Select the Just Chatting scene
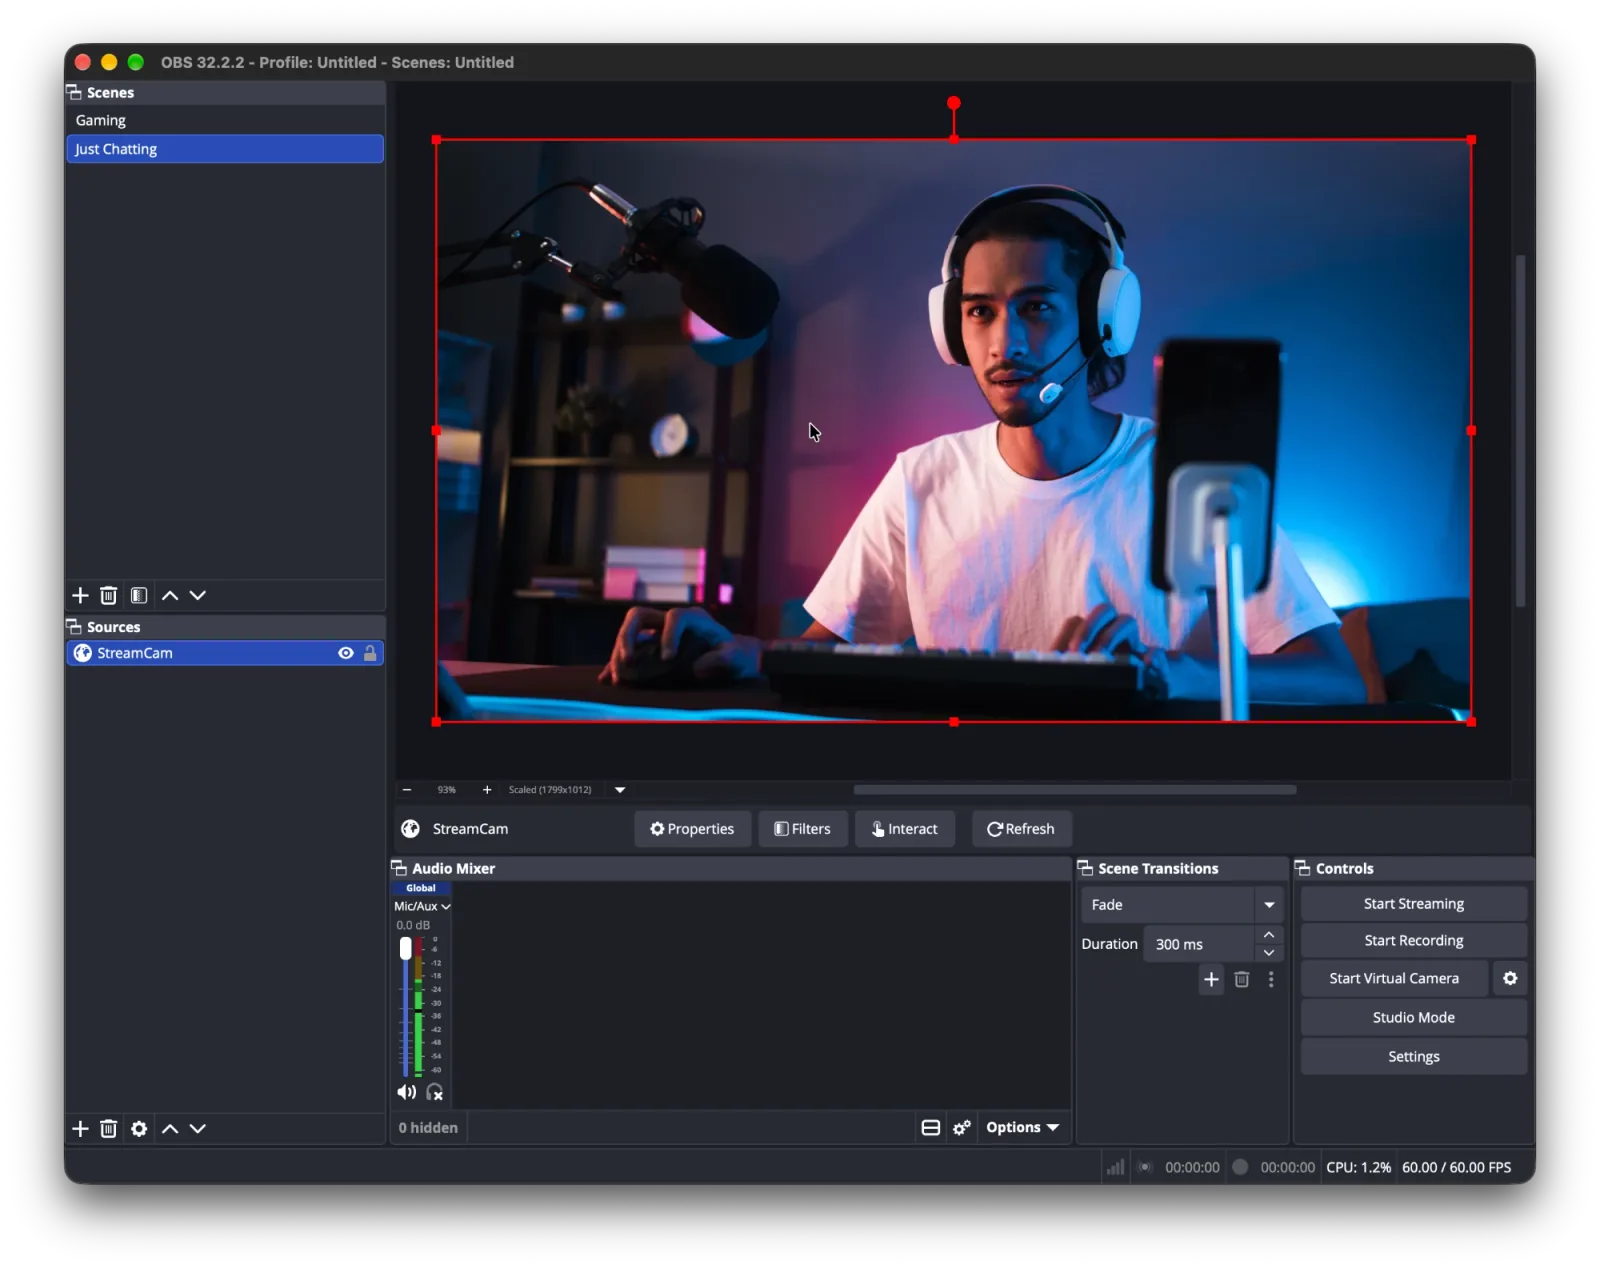This screenshot has height=1269, width=1600. point(225,149)
